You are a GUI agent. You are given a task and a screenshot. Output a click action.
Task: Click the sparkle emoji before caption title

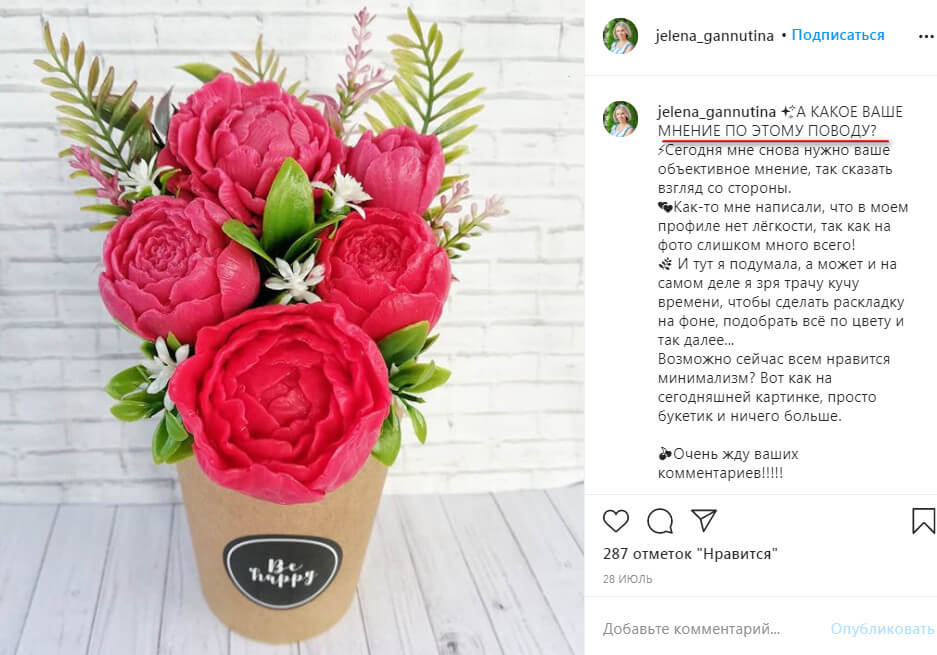pyautogui.click(x=787, y=112)
